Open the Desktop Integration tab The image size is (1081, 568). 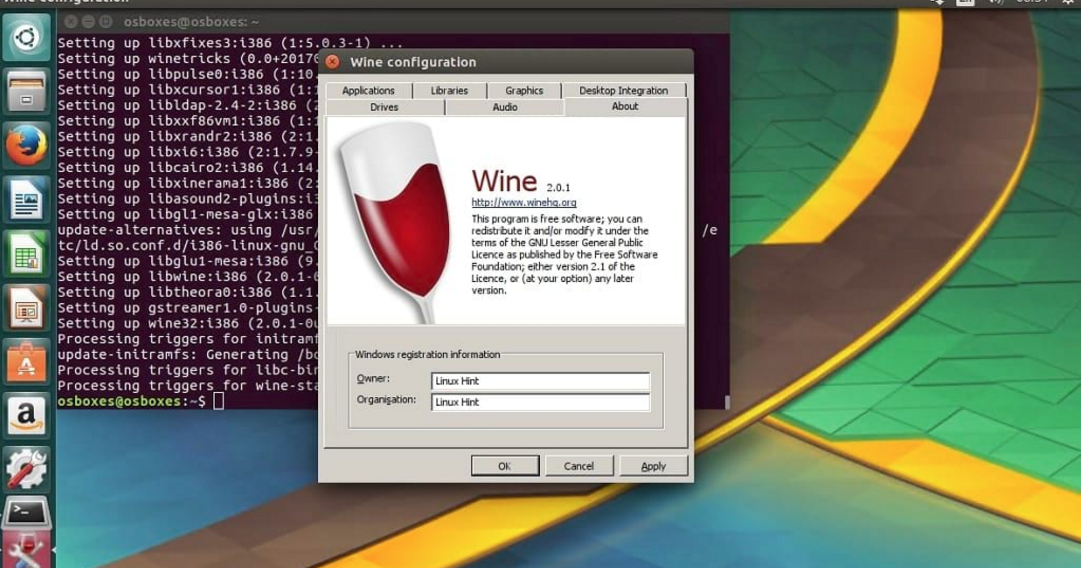(623, 90)
